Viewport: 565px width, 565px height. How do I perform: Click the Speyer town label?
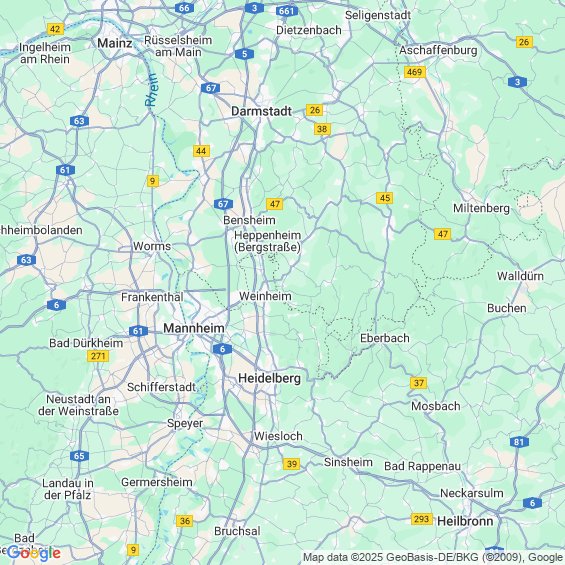(185, 423)
